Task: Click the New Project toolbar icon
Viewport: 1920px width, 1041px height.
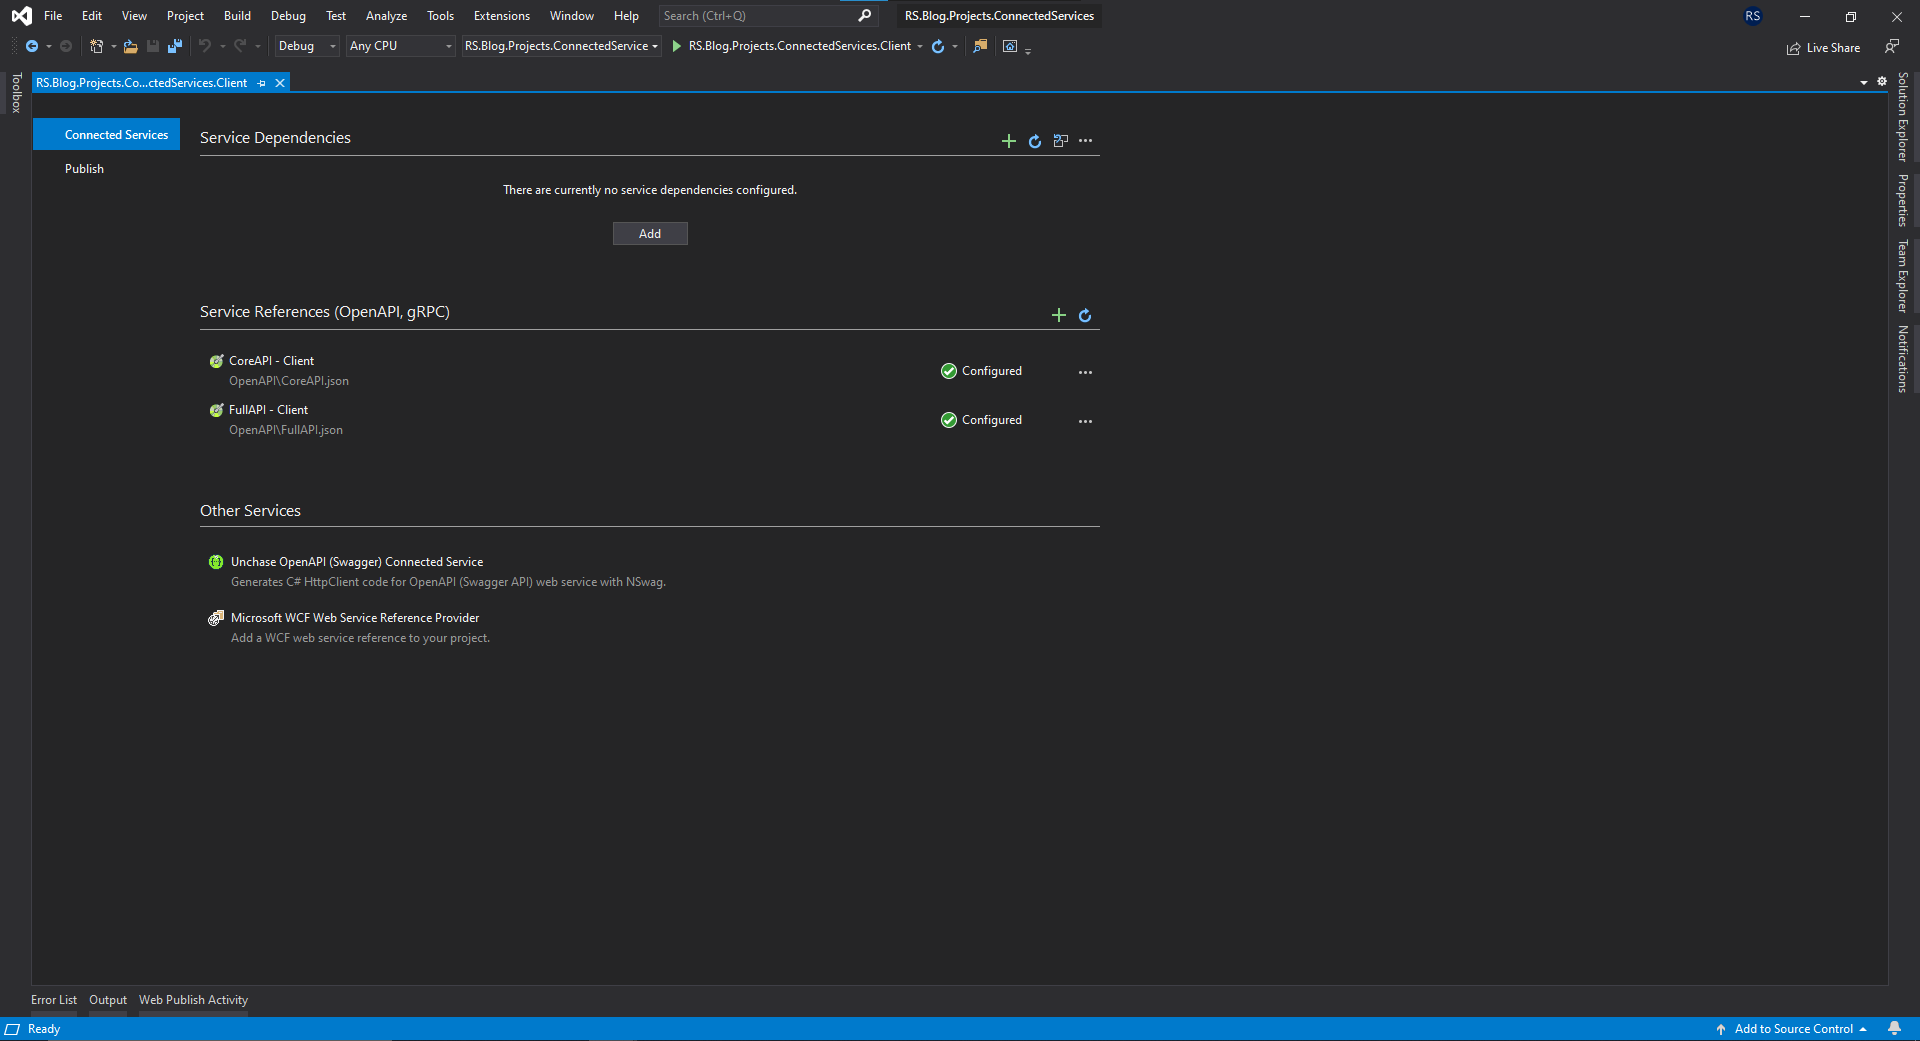Action: pos(96,46)
